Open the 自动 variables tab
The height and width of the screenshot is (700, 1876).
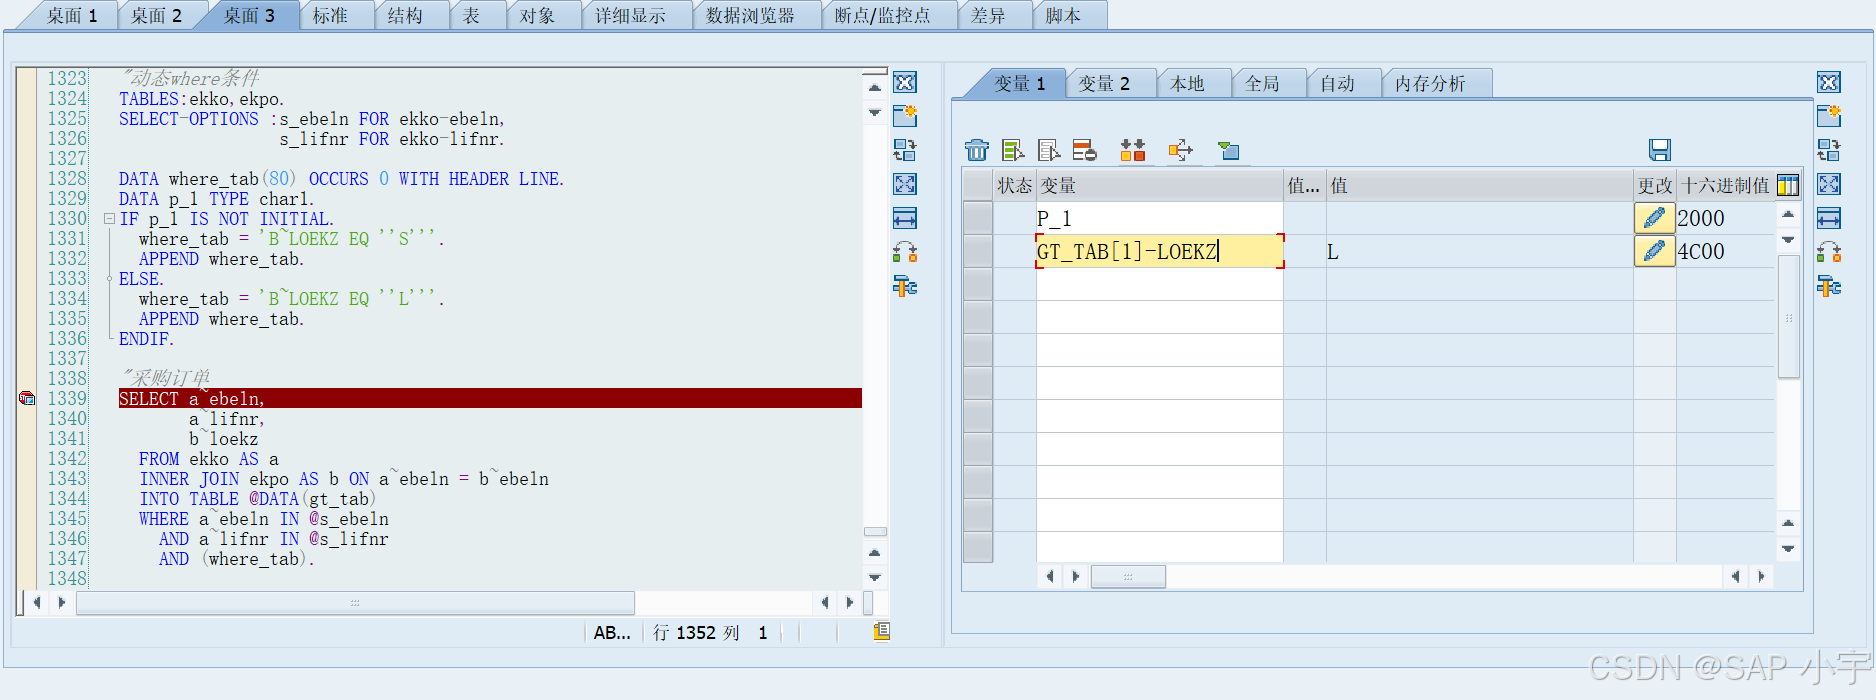[x=1337, y=84]
